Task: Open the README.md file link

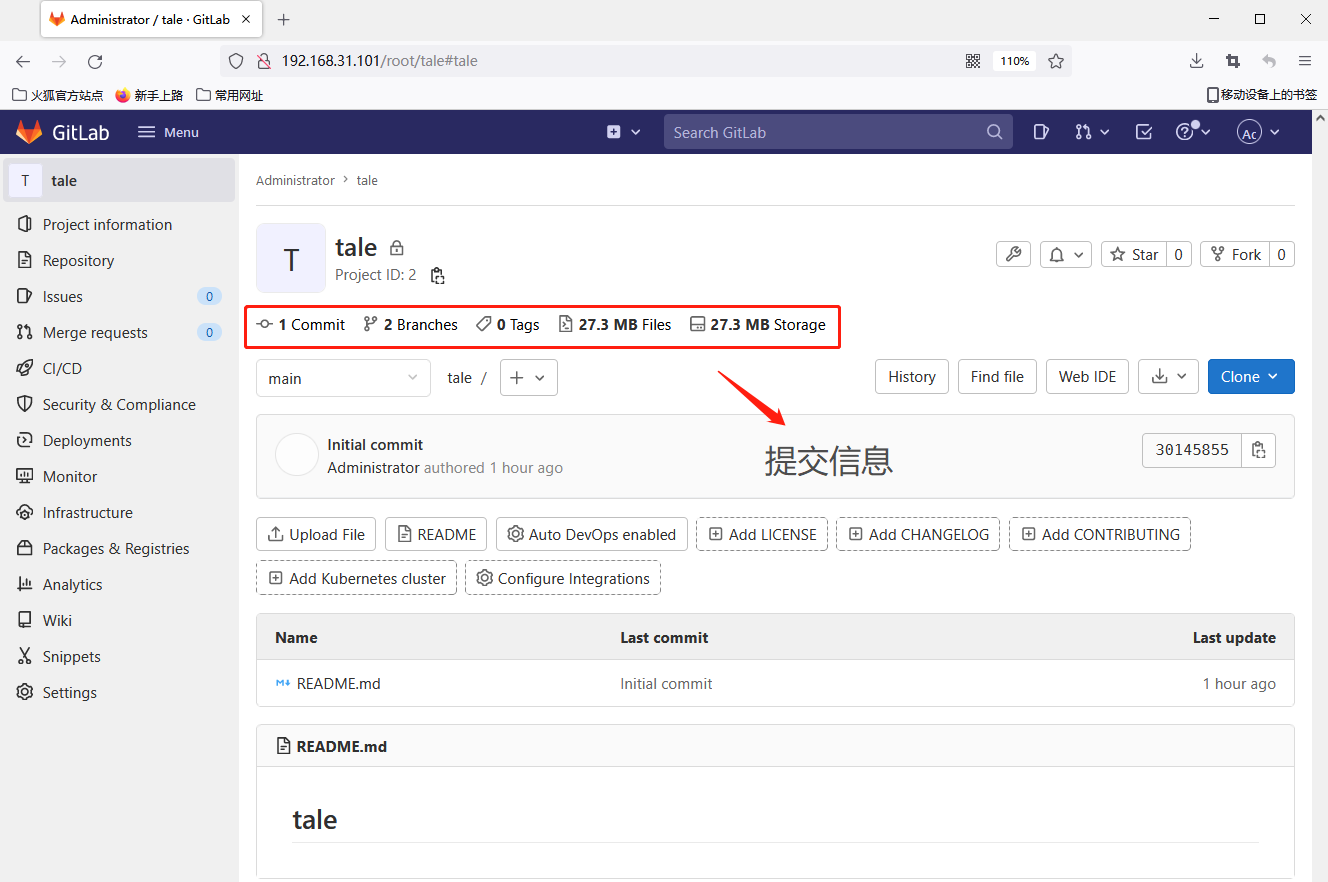Action: [x=338, y=684]
